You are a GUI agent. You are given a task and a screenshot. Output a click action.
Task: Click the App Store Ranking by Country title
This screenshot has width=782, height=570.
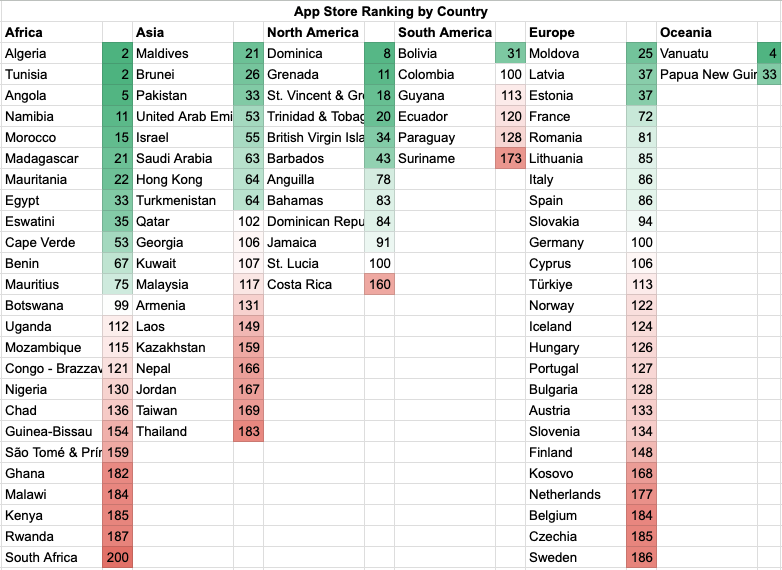pyautogui.click(x=391, y=12)
